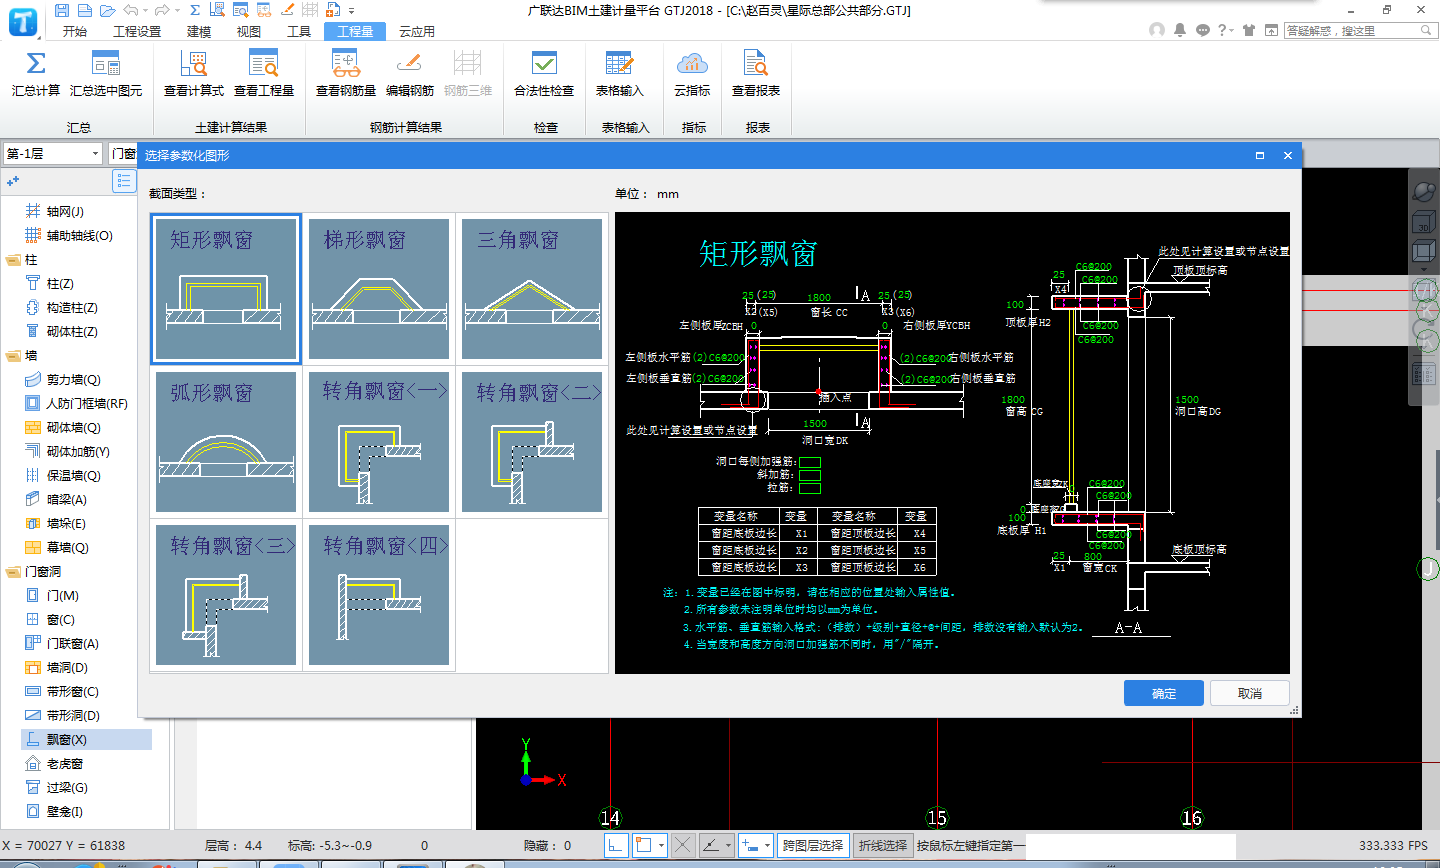Toggle 跨图层选择 button
Image resolution: width=1440 pixels, height=868 pixels.
click(812, 845)
